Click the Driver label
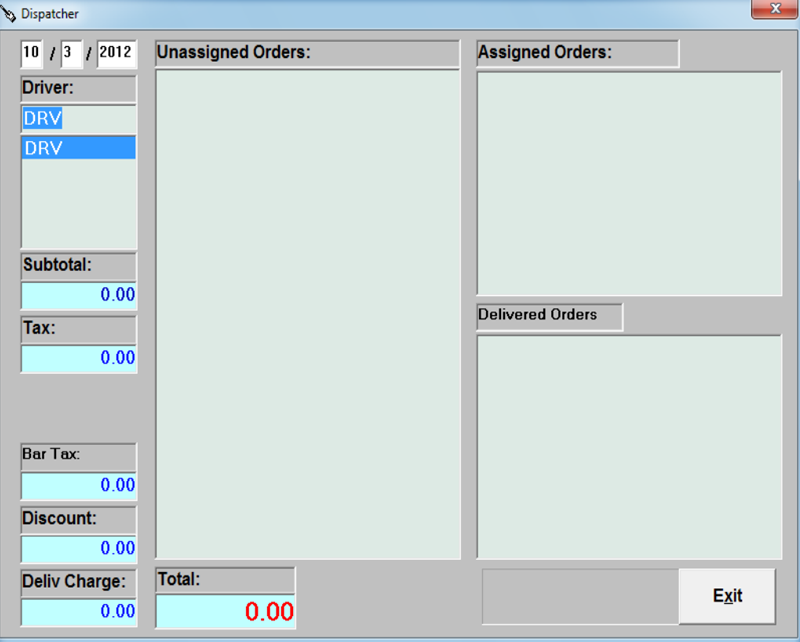800x642 pixels. click(79, 89)
